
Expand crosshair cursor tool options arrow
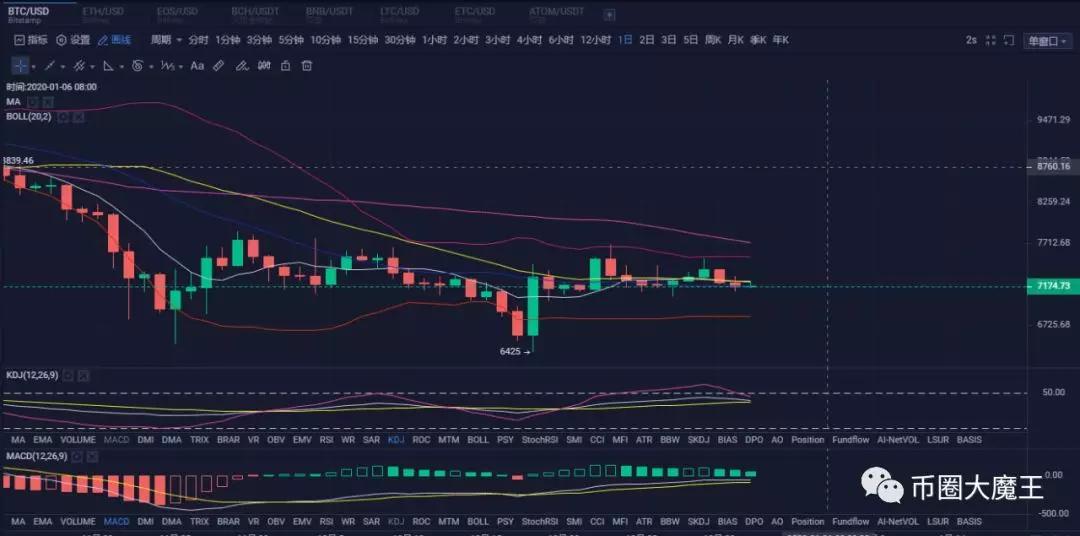pos(34,67)
